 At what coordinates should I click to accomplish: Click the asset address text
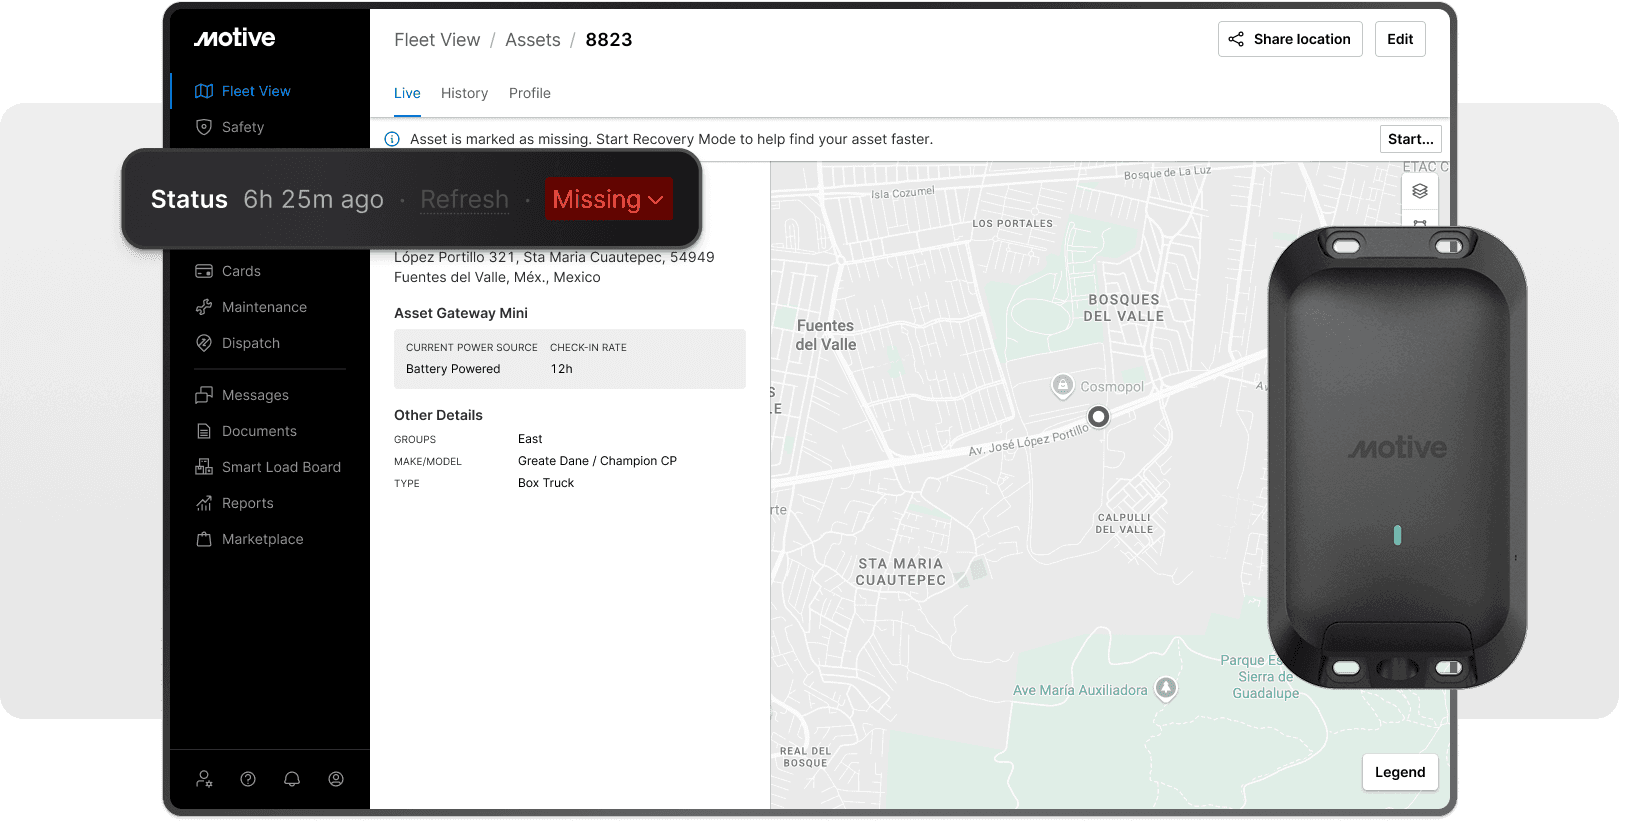tap(554, 267)
